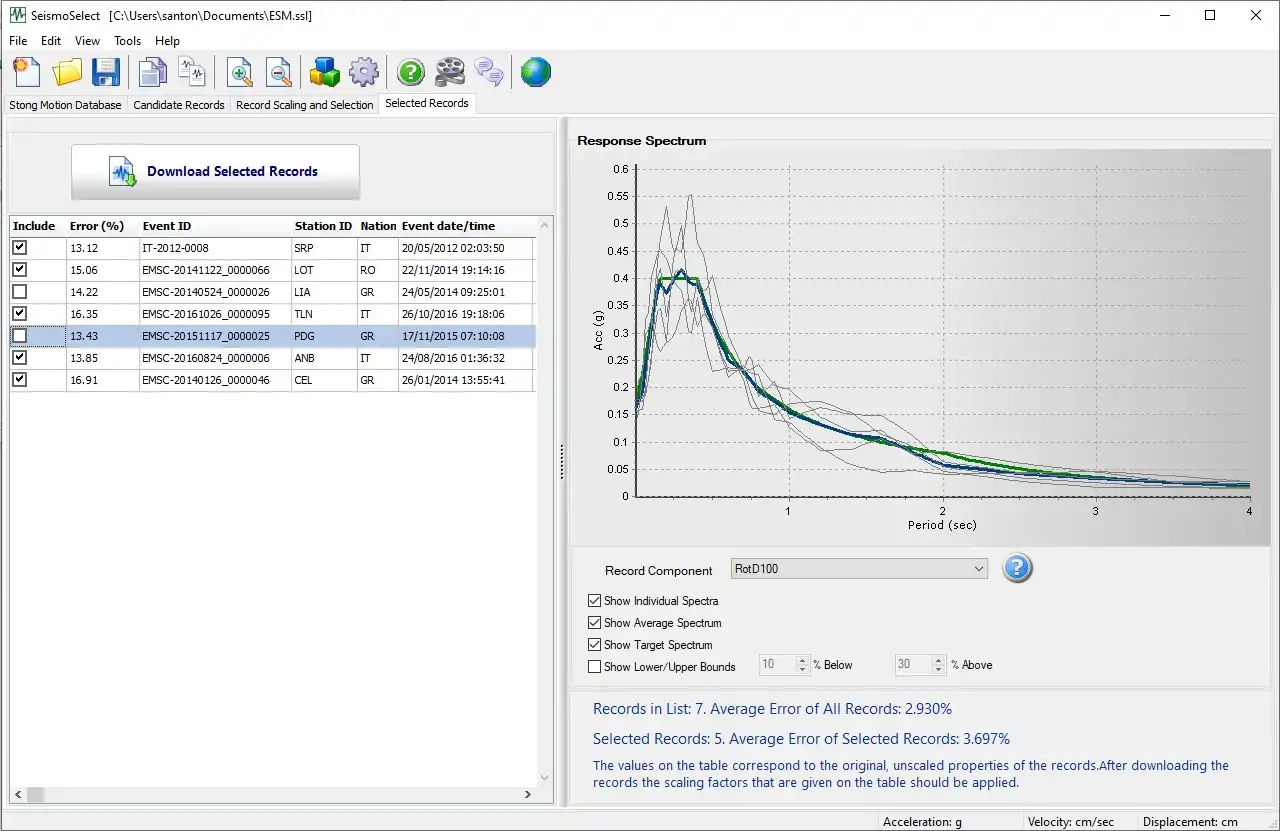Open the Tools menu
The width and height of the screenshot is (1280, 831).
(127, 41)
